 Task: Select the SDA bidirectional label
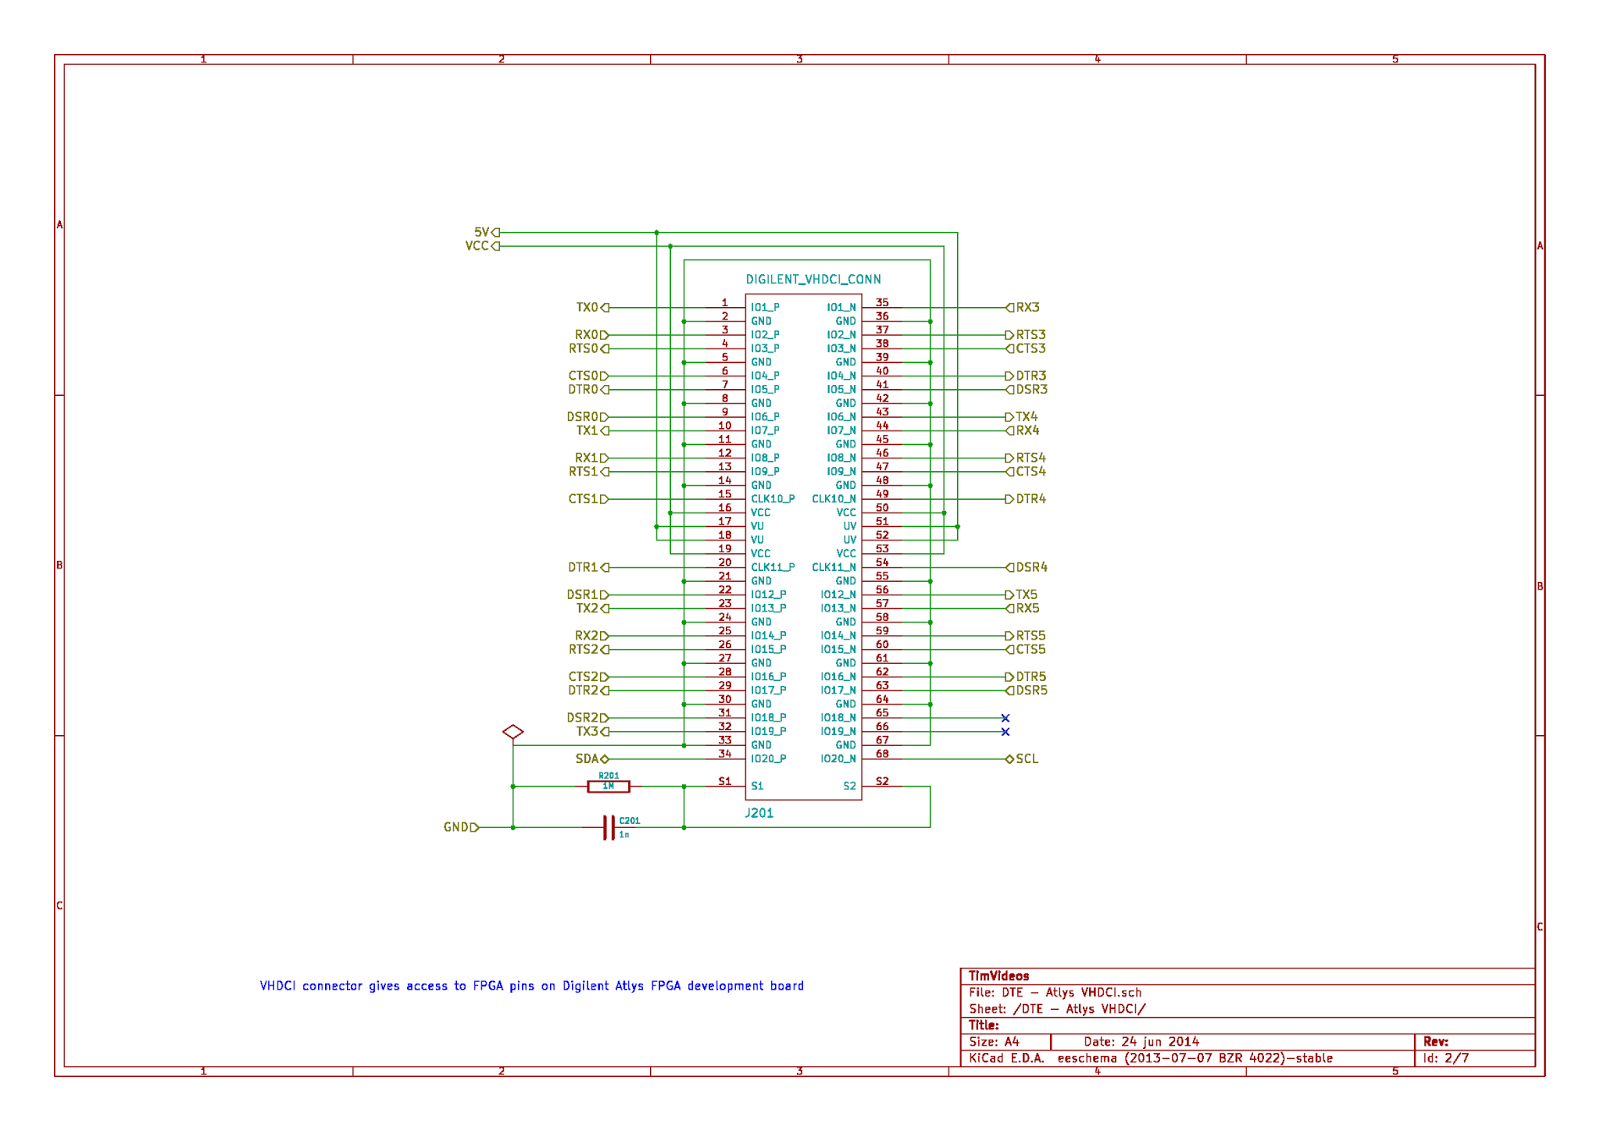(x=591, y=759)
